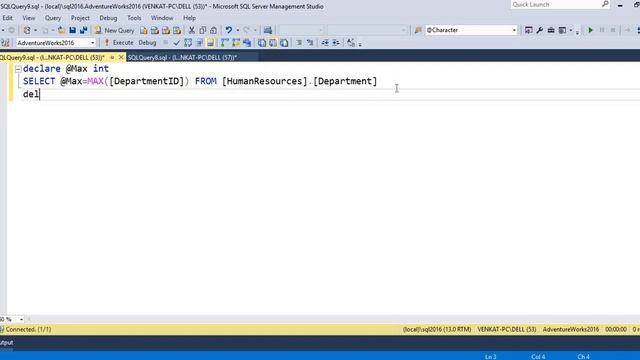Comment out the selected lines icon
Image resolution: width=640 pixels, height=360 pixels.
(x=299, y=43)
